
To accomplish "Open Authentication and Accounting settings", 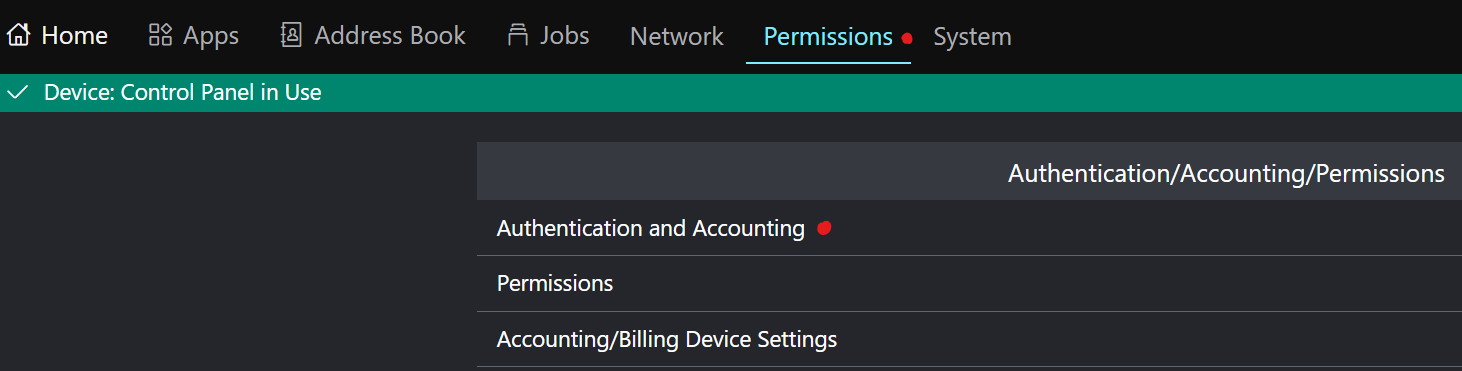I will click(x=969, y=228).
